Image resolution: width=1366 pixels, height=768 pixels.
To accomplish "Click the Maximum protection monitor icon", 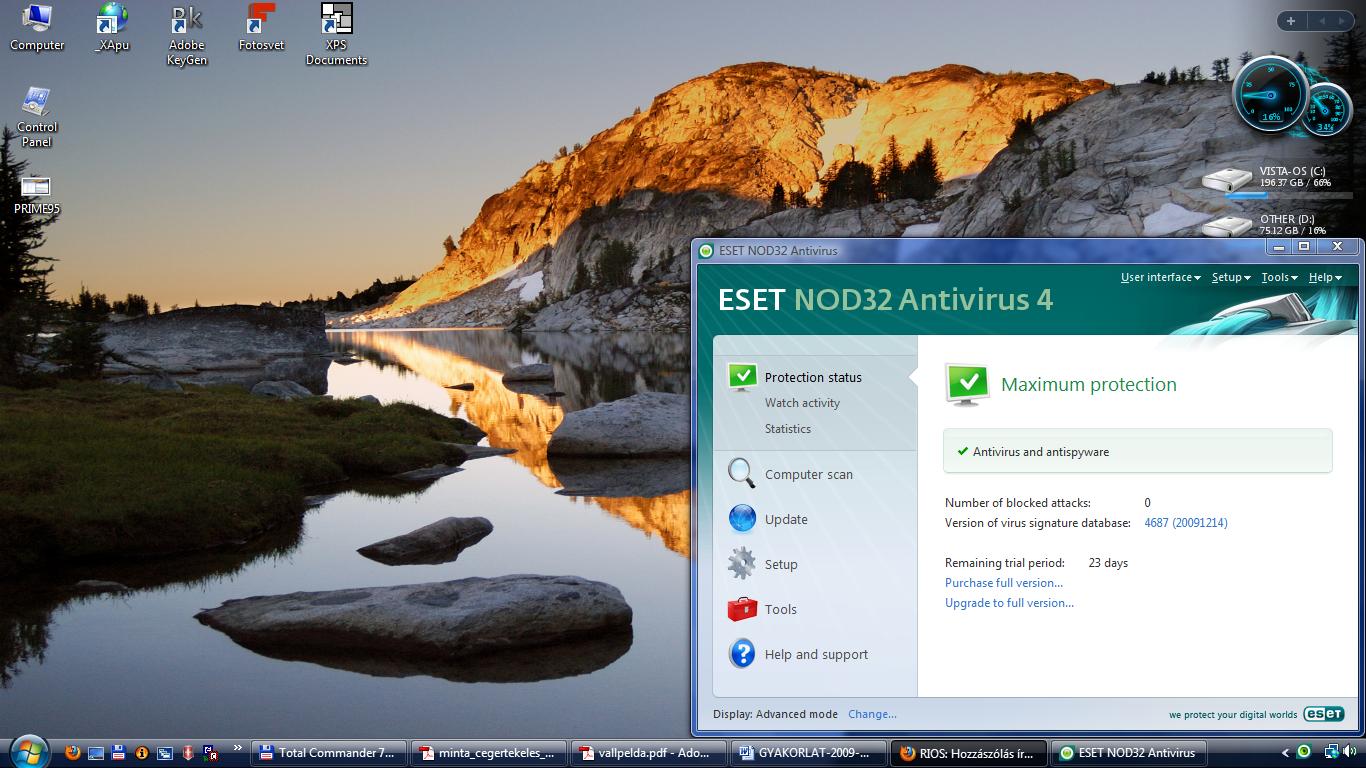I will (967, 385).
